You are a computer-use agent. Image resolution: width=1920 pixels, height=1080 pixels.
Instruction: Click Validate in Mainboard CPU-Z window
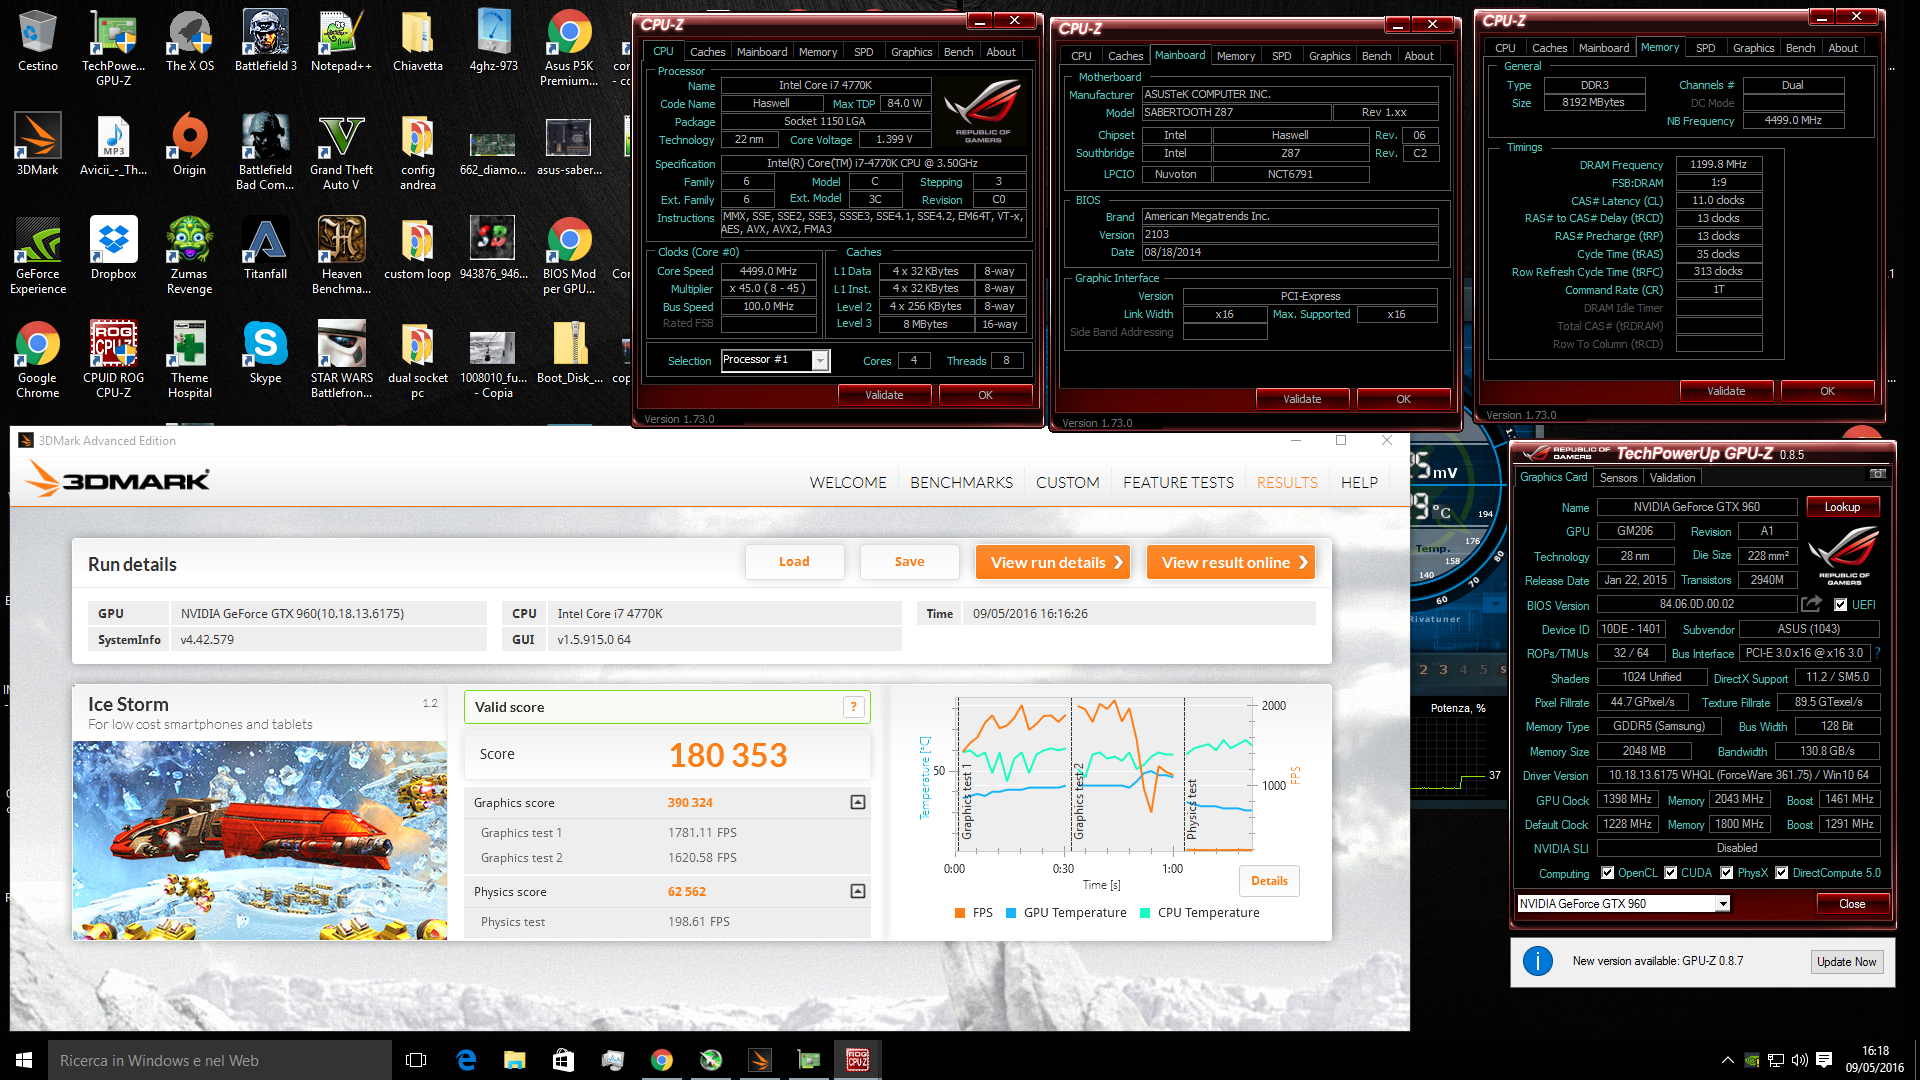click(x=1302, y=399)
